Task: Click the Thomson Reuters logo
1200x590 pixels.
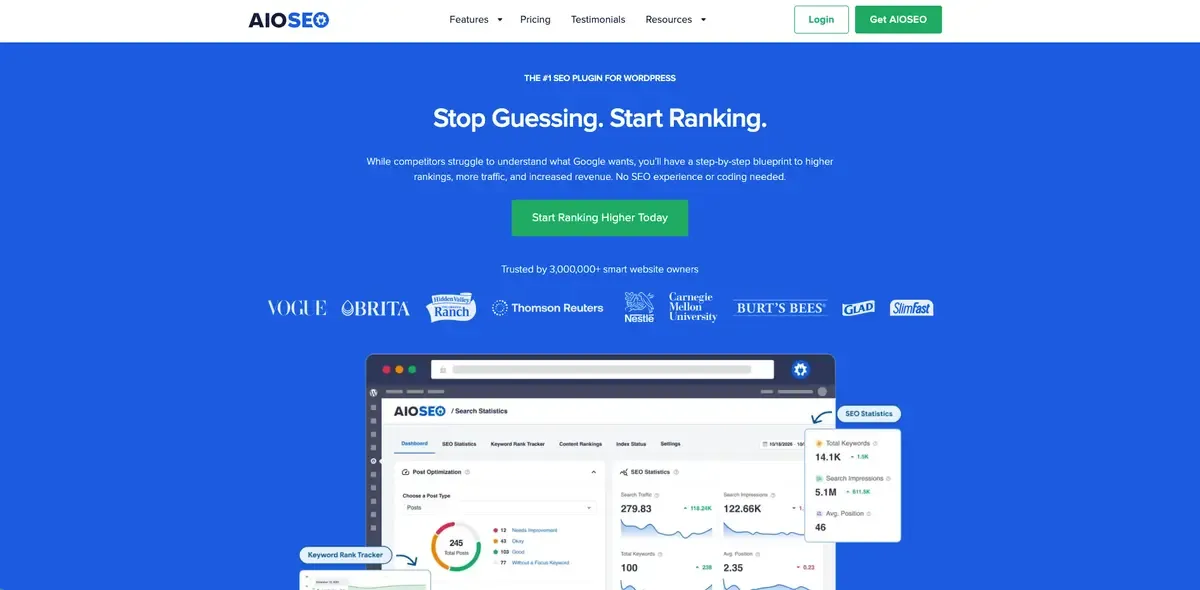Action: pos(548,308)
